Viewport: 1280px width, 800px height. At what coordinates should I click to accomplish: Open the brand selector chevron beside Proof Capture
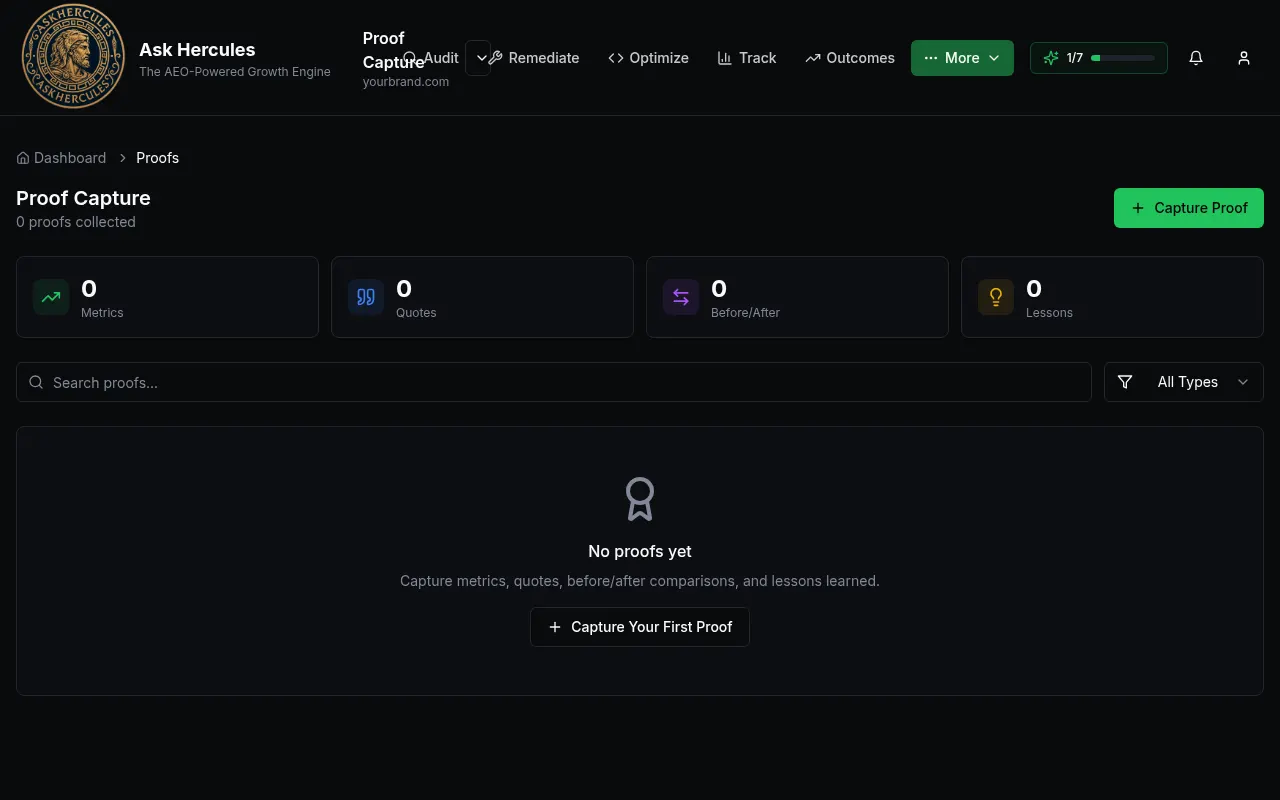pos(479,58)
